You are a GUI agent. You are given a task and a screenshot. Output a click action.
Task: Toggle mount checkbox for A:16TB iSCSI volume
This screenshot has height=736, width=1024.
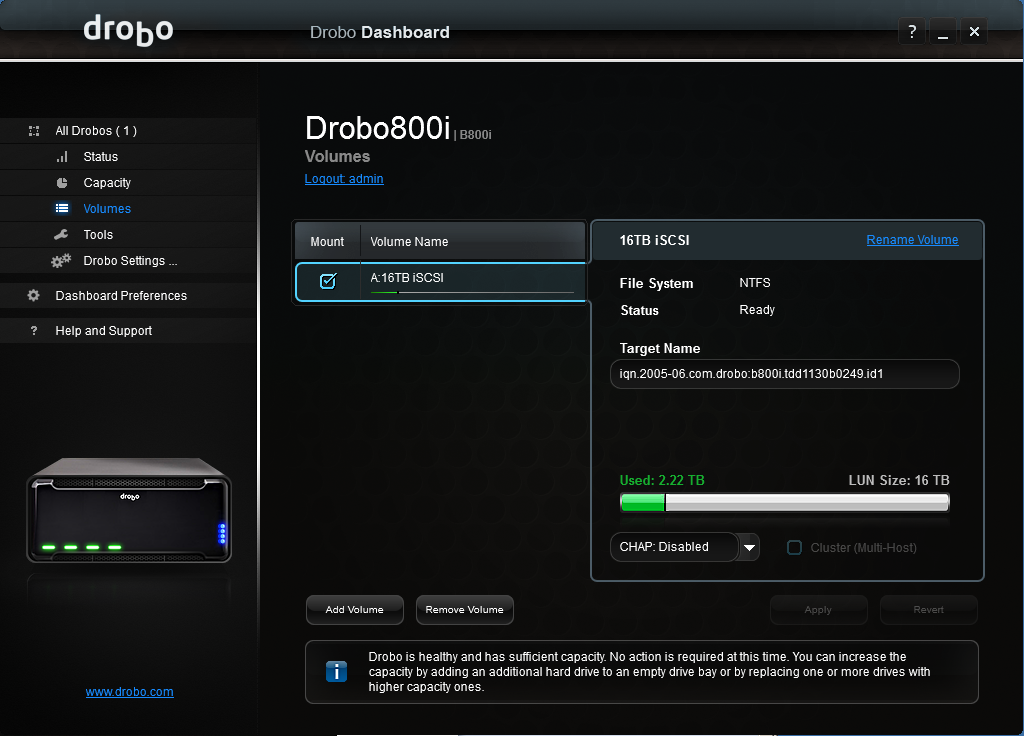[x=328, y=281]
